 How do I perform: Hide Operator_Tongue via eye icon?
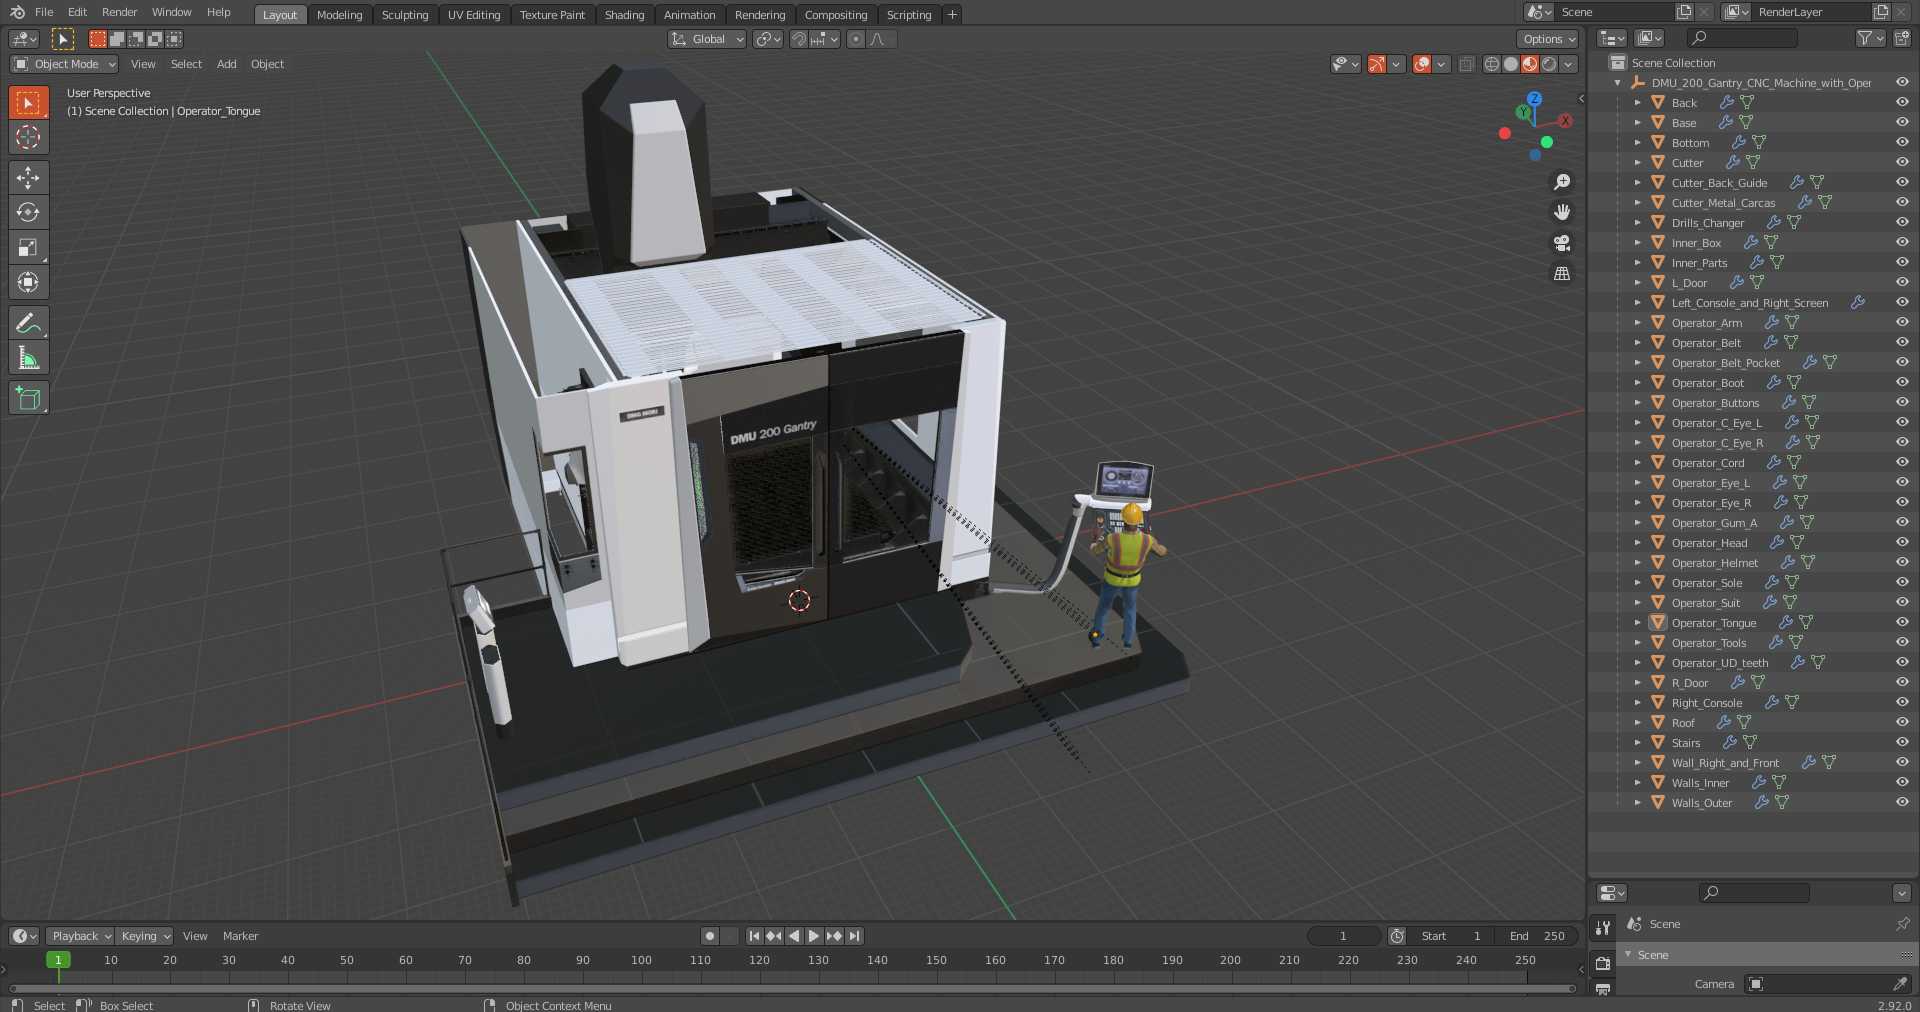(1902, 622)
